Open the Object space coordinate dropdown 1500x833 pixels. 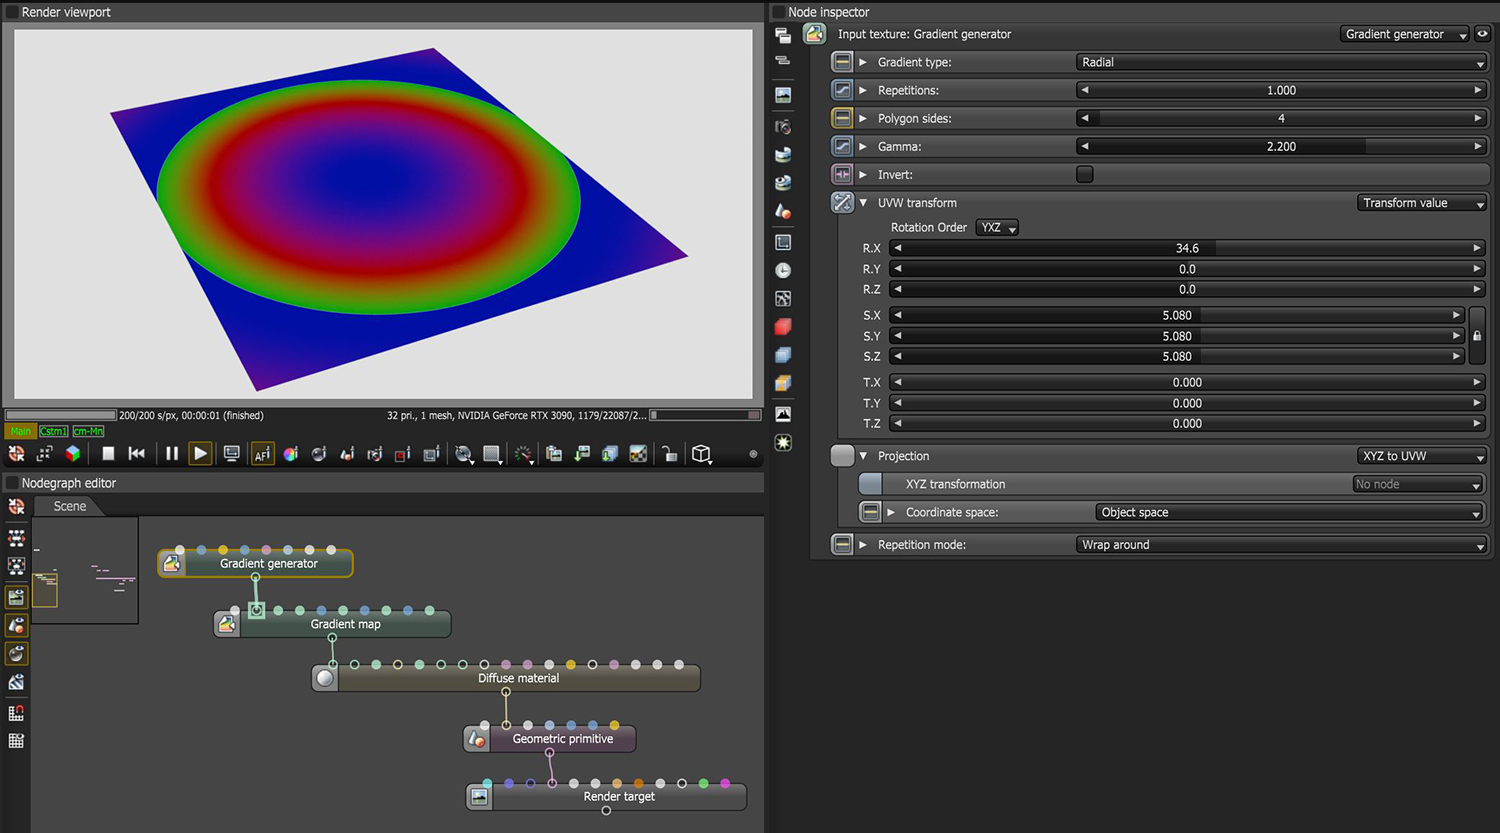click(x=1289, y=512)
